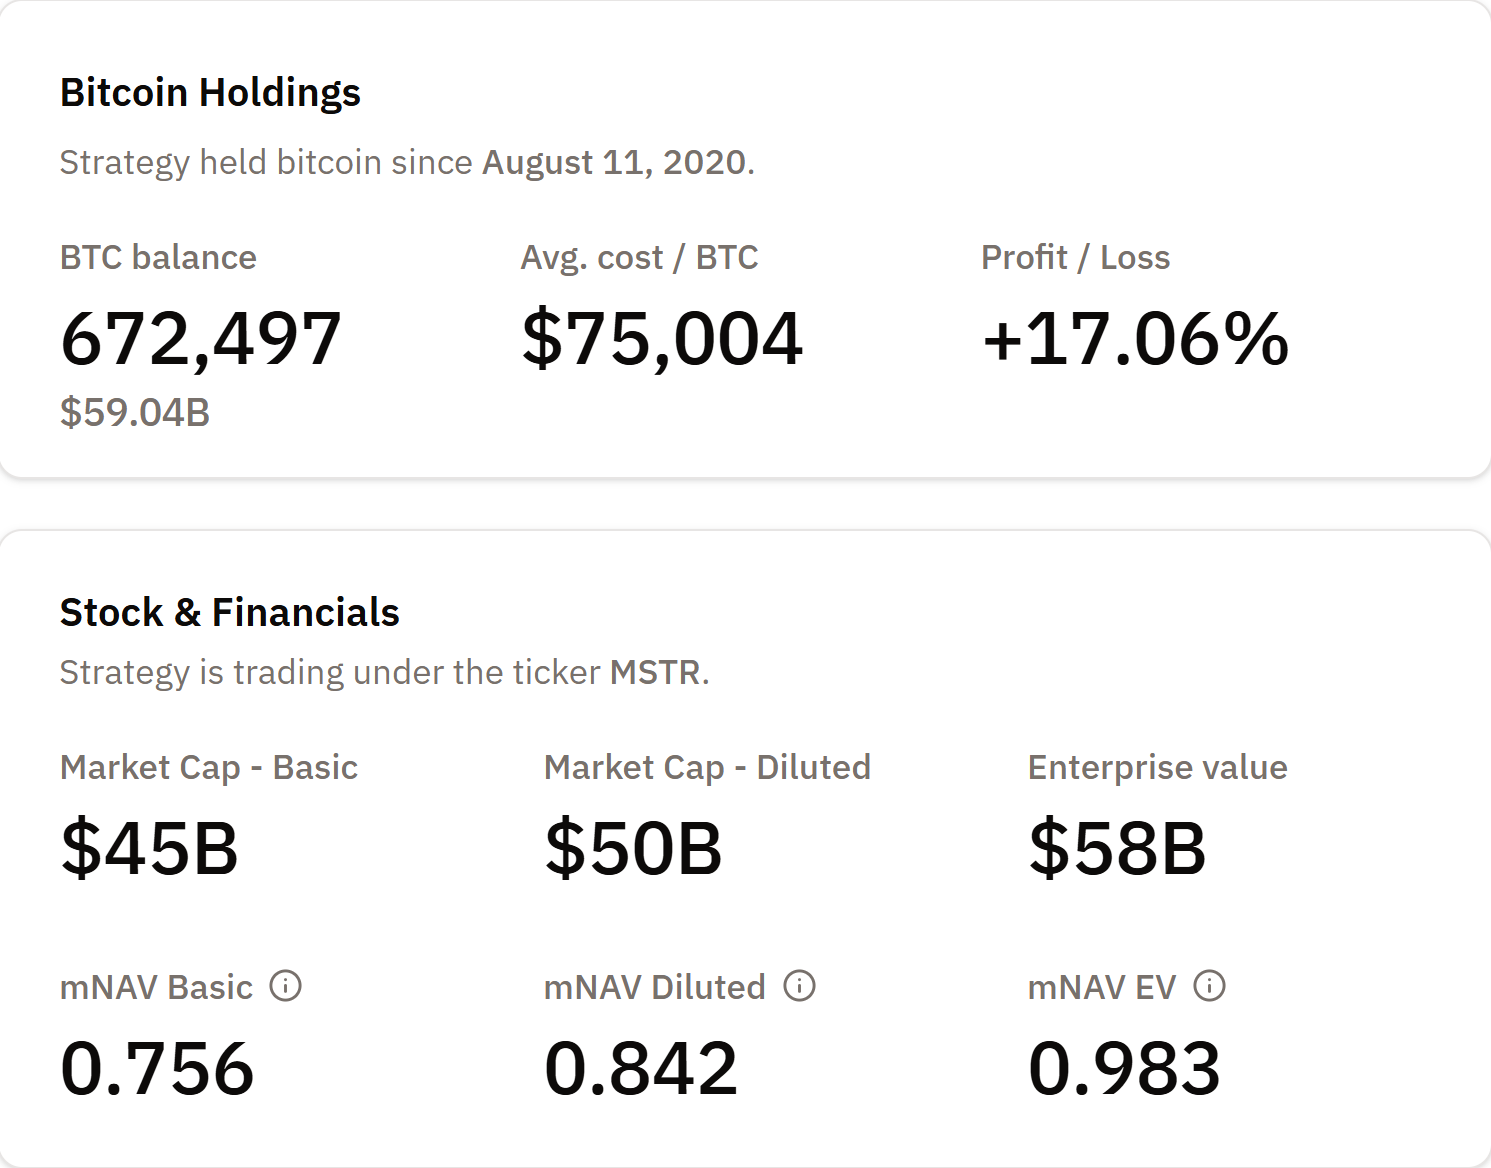Click the BTC balance value 672,497
Viewport: 1491px width, 1168px height.
coord(202,340)
